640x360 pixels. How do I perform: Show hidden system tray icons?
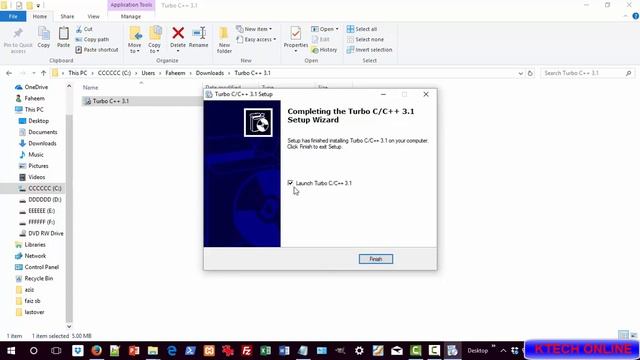[x=503, y=351]
